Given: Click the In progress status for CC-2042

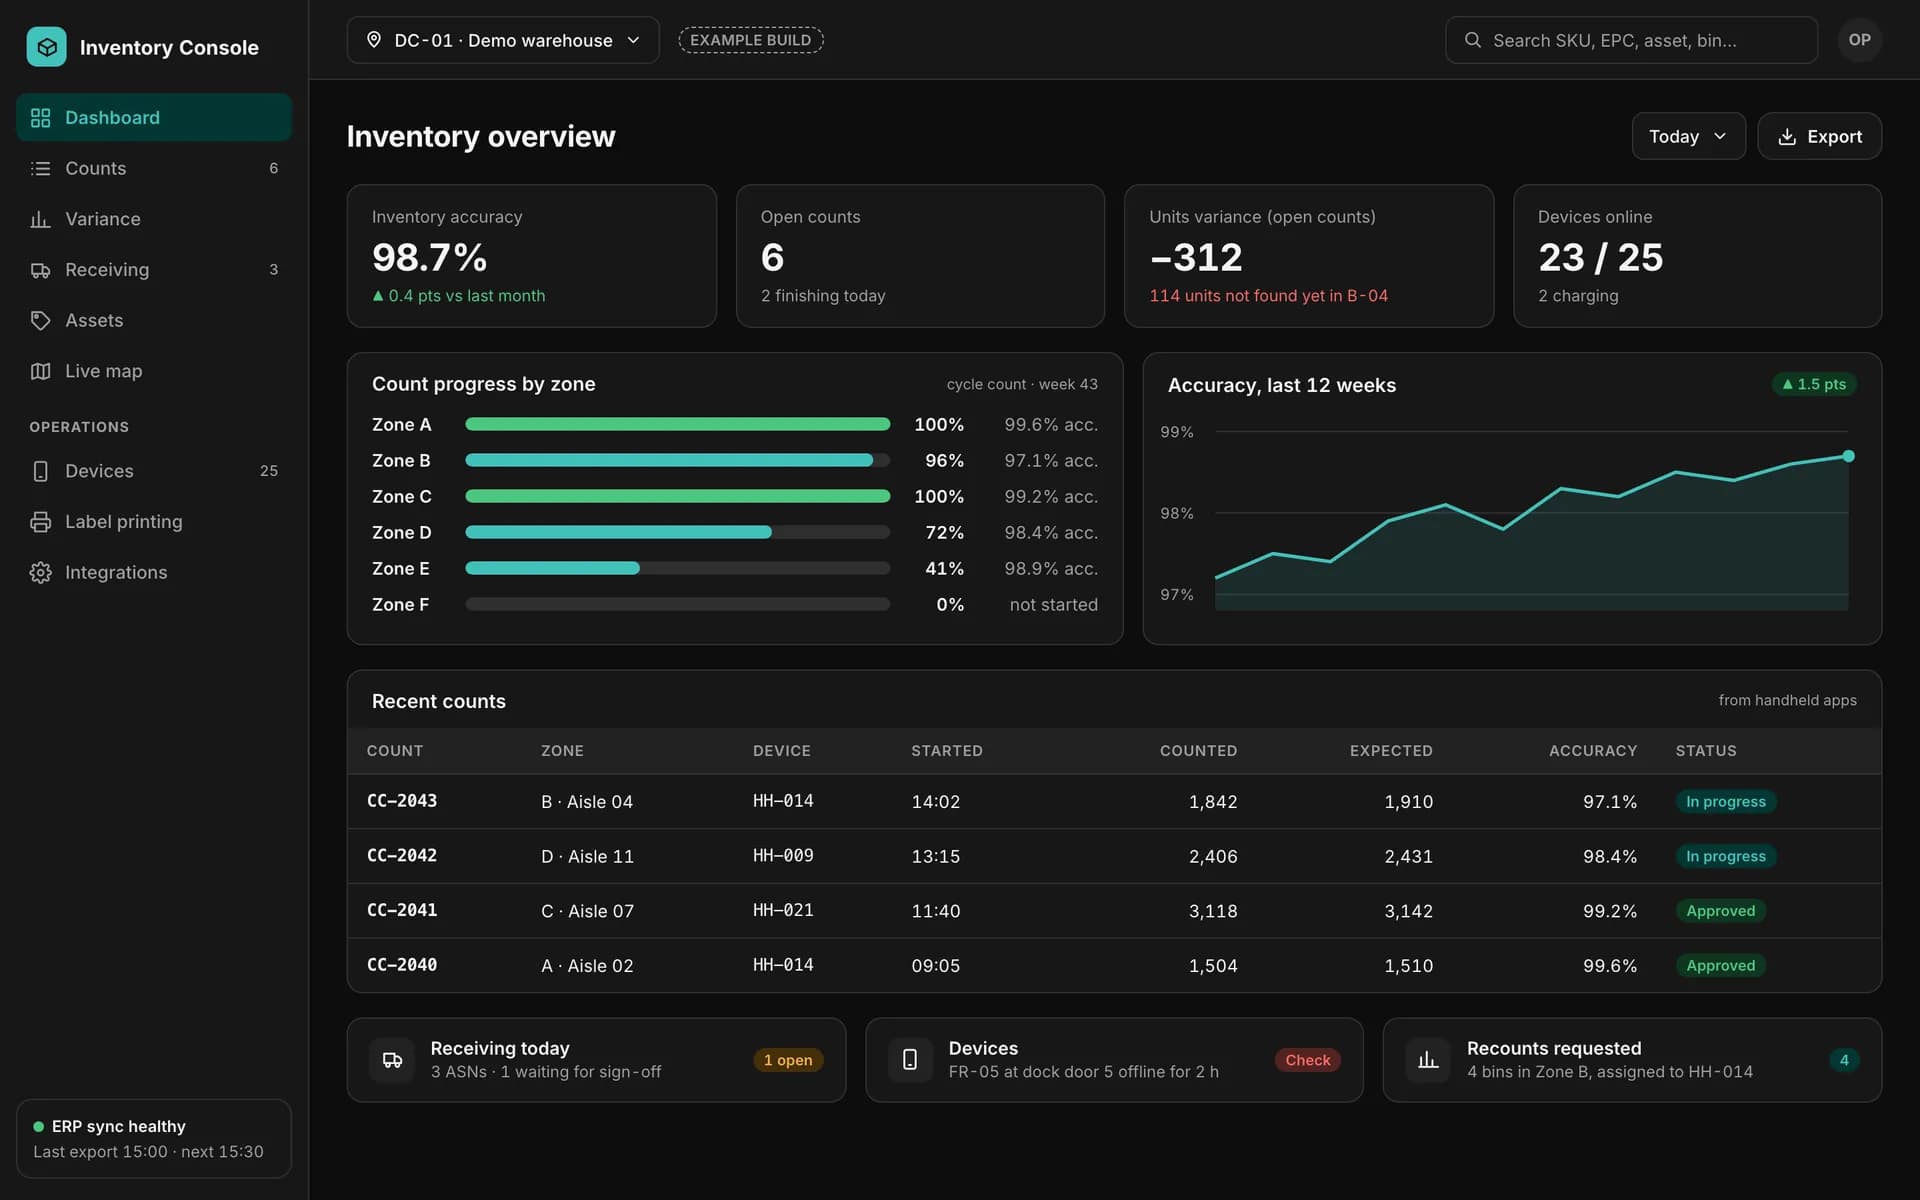Looking at the screenshot, I should (x=1725, y=856).
